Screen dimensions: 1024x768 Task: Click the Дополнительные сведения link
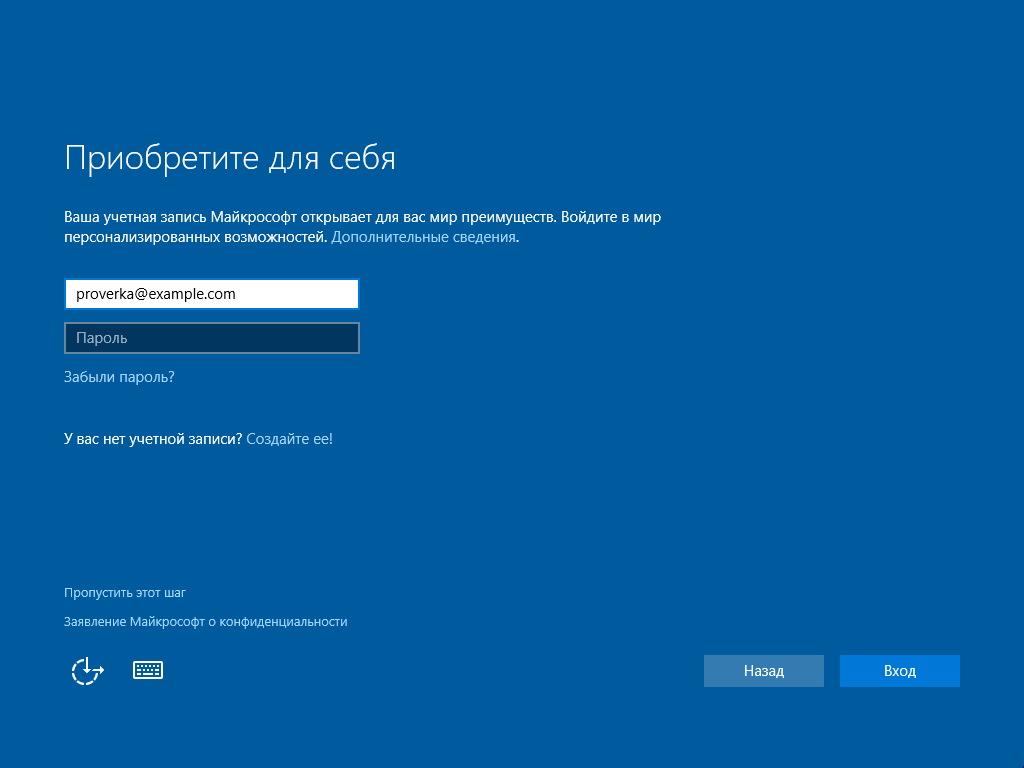(x=423, y=238)
